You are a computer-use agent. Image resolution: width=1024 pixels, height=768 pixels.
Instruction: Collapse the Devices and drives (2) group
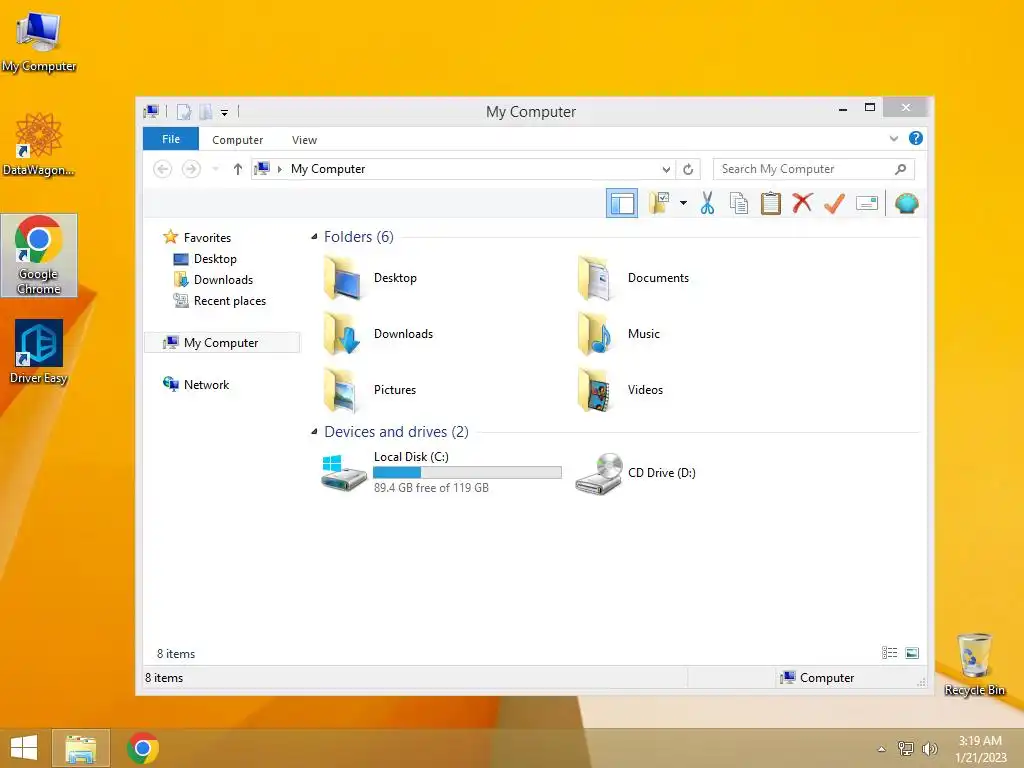coord(314,432)
